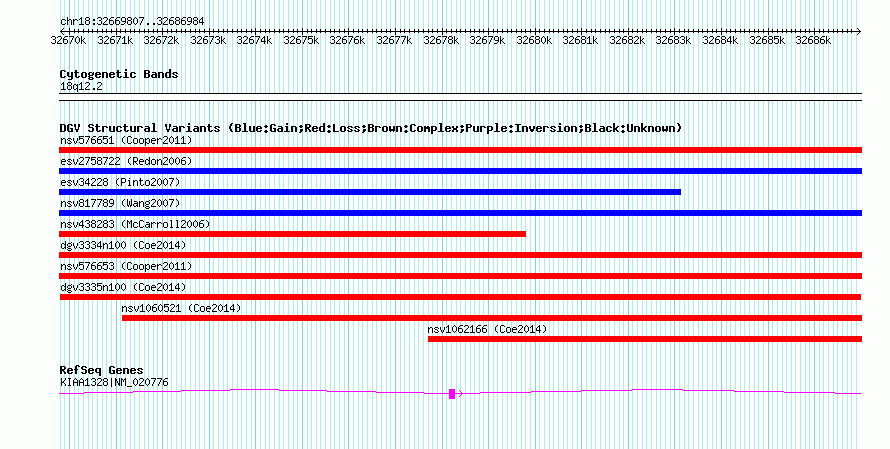Click the DGV Structural Variants track heading

[x=371, y=128]
